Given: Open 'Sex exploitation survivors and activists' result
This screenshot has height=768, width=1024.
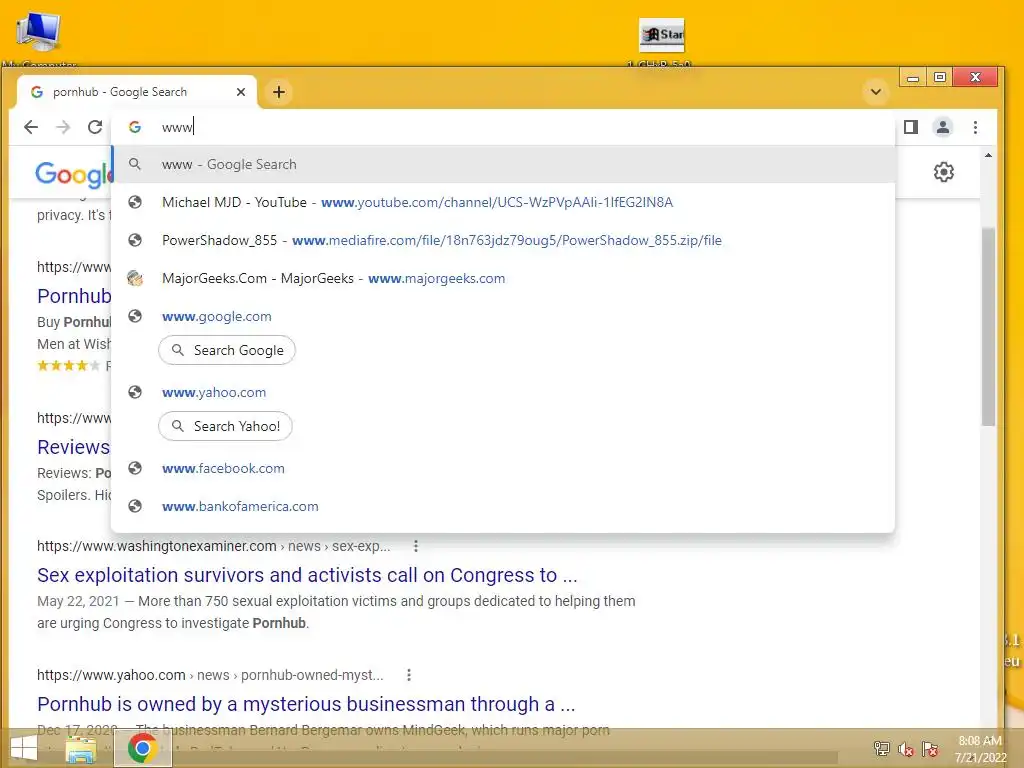Looking at the screenshot, I should tap(307, 575).
